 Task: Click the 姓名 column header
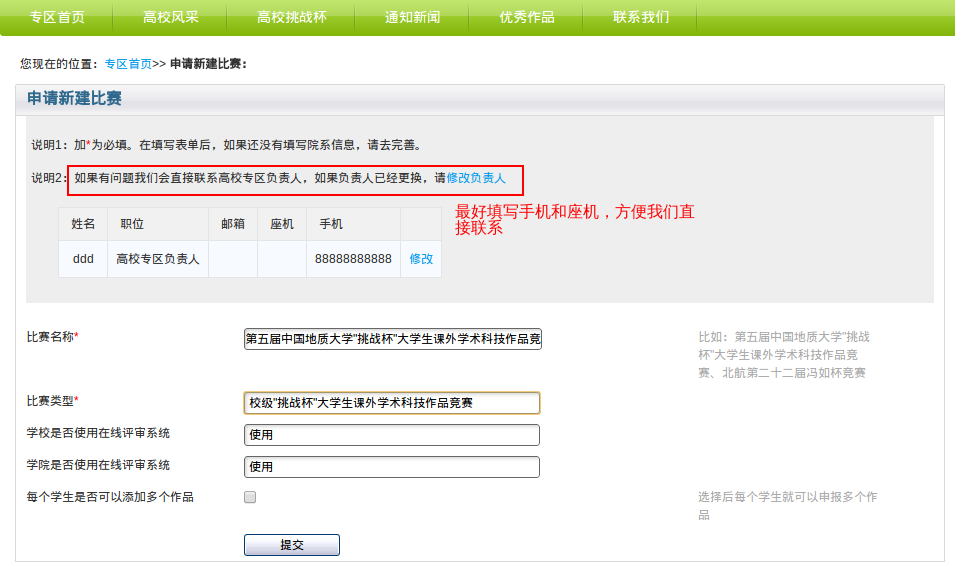coord(83,224)
